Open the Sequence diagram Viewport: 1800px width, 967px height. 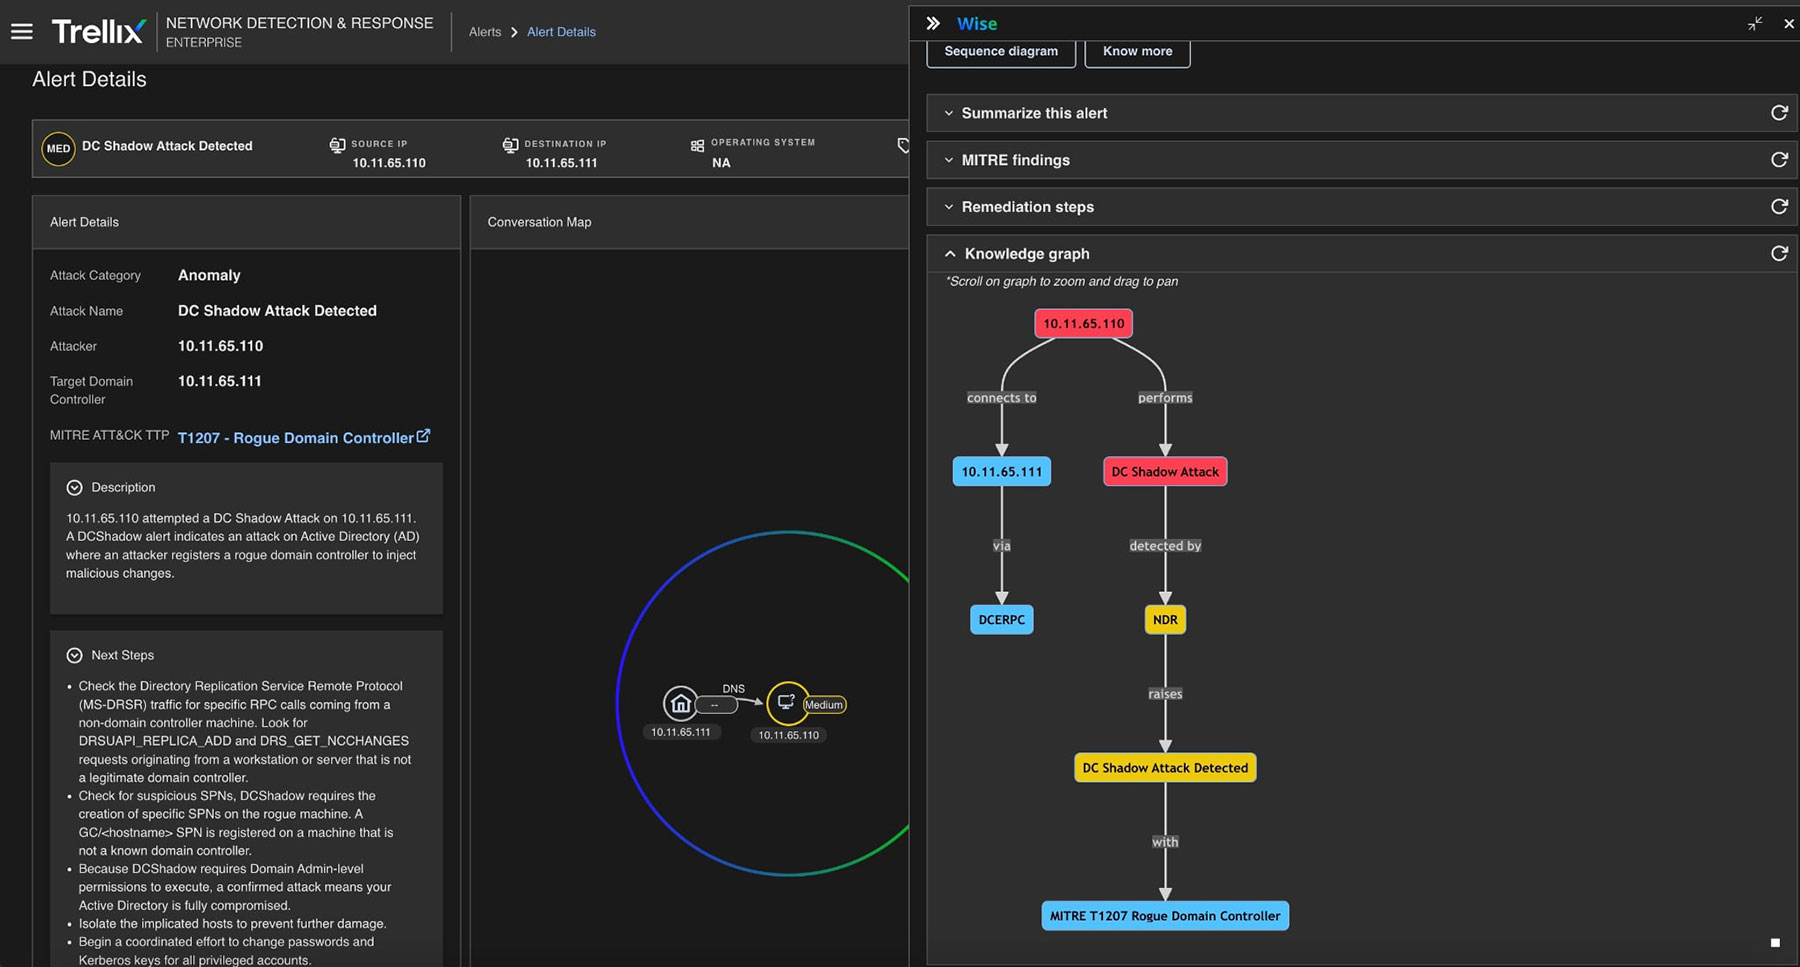[1000, 51]
